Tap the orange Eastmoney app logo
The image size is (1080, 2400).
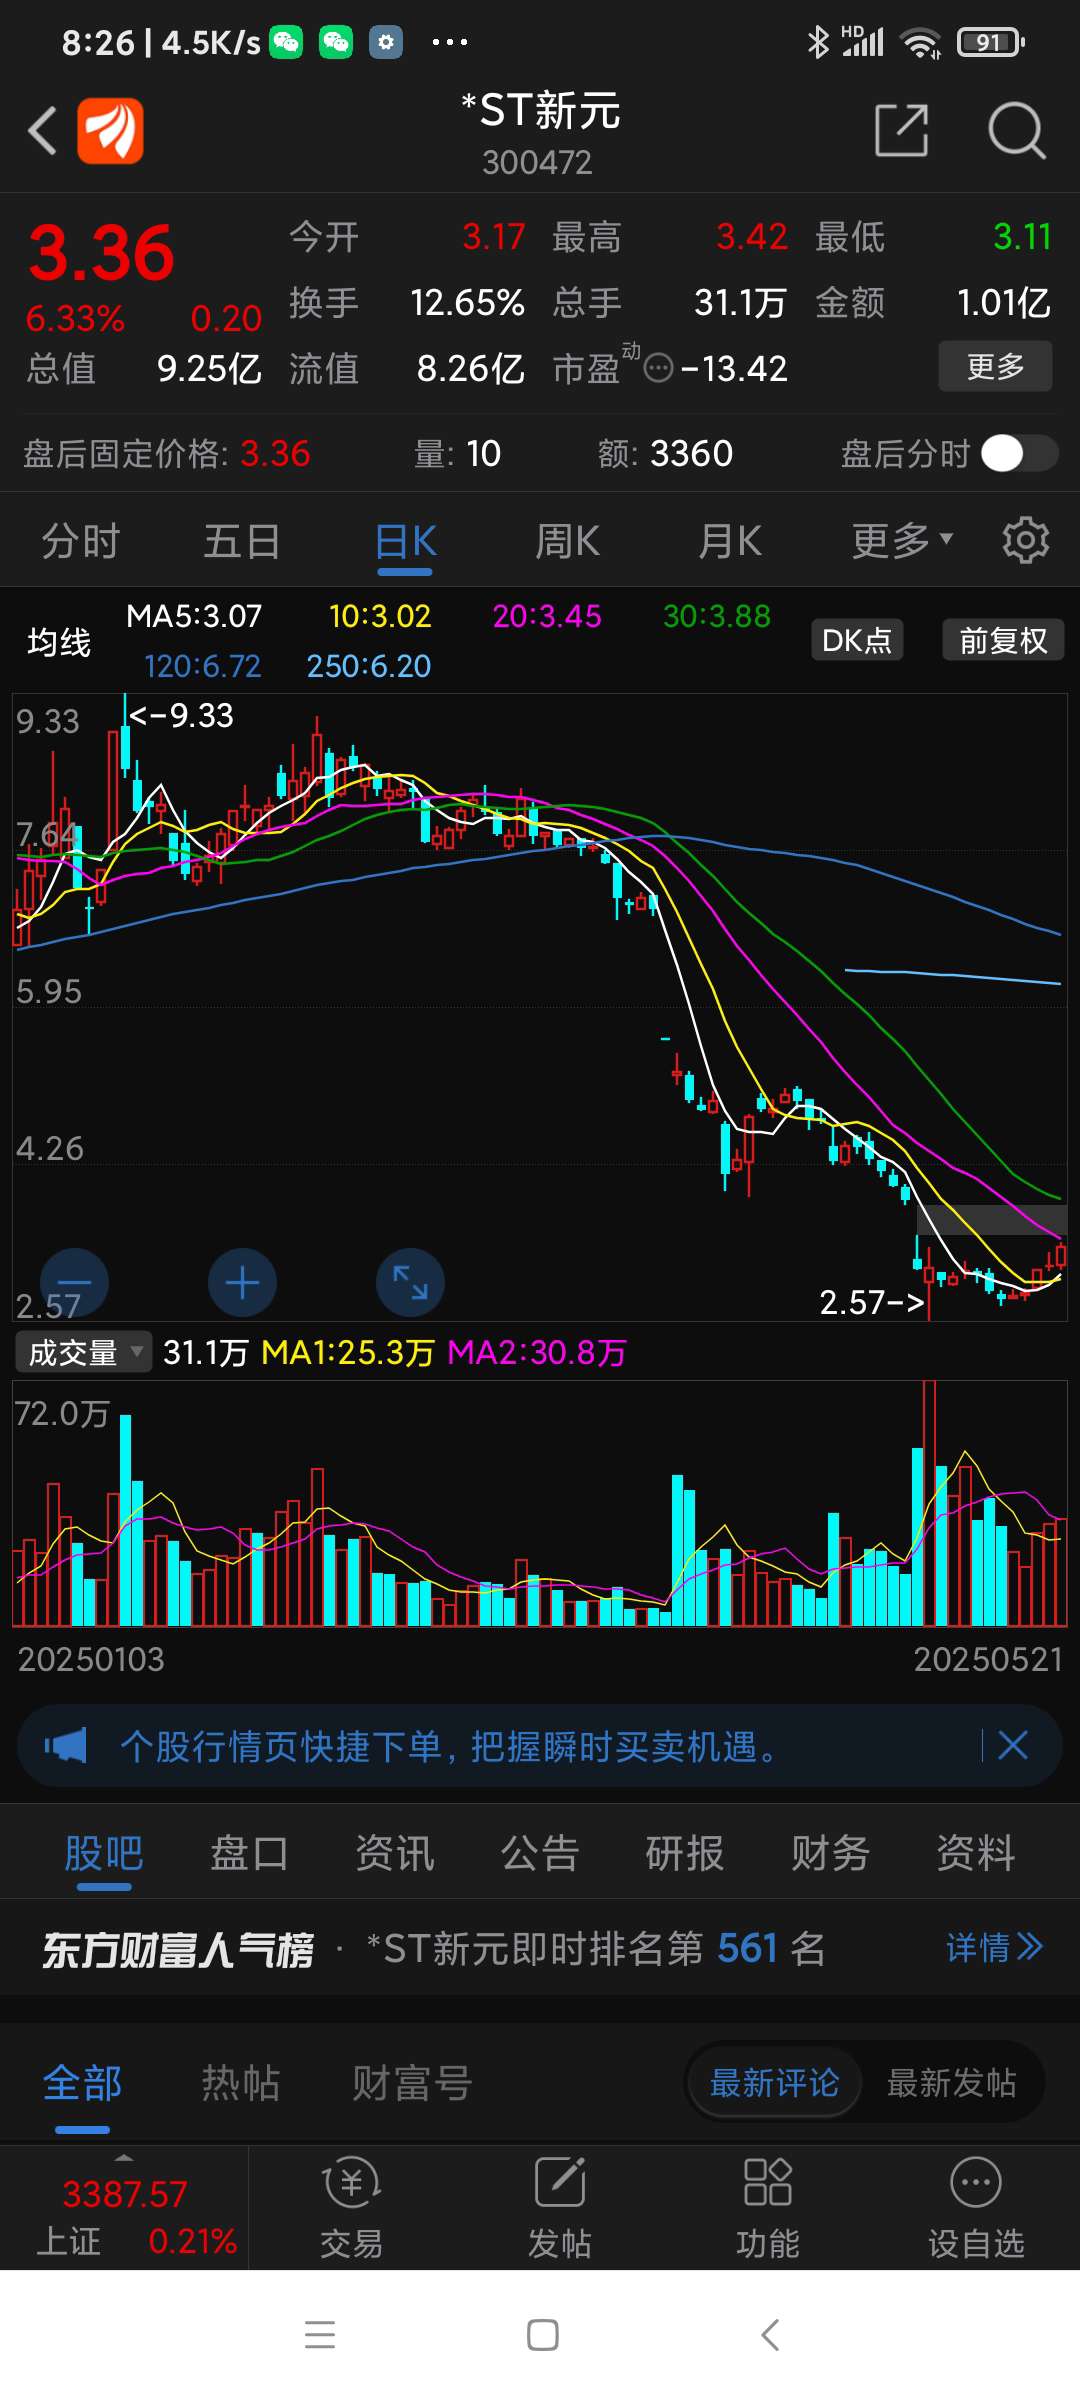pos(110,130)
